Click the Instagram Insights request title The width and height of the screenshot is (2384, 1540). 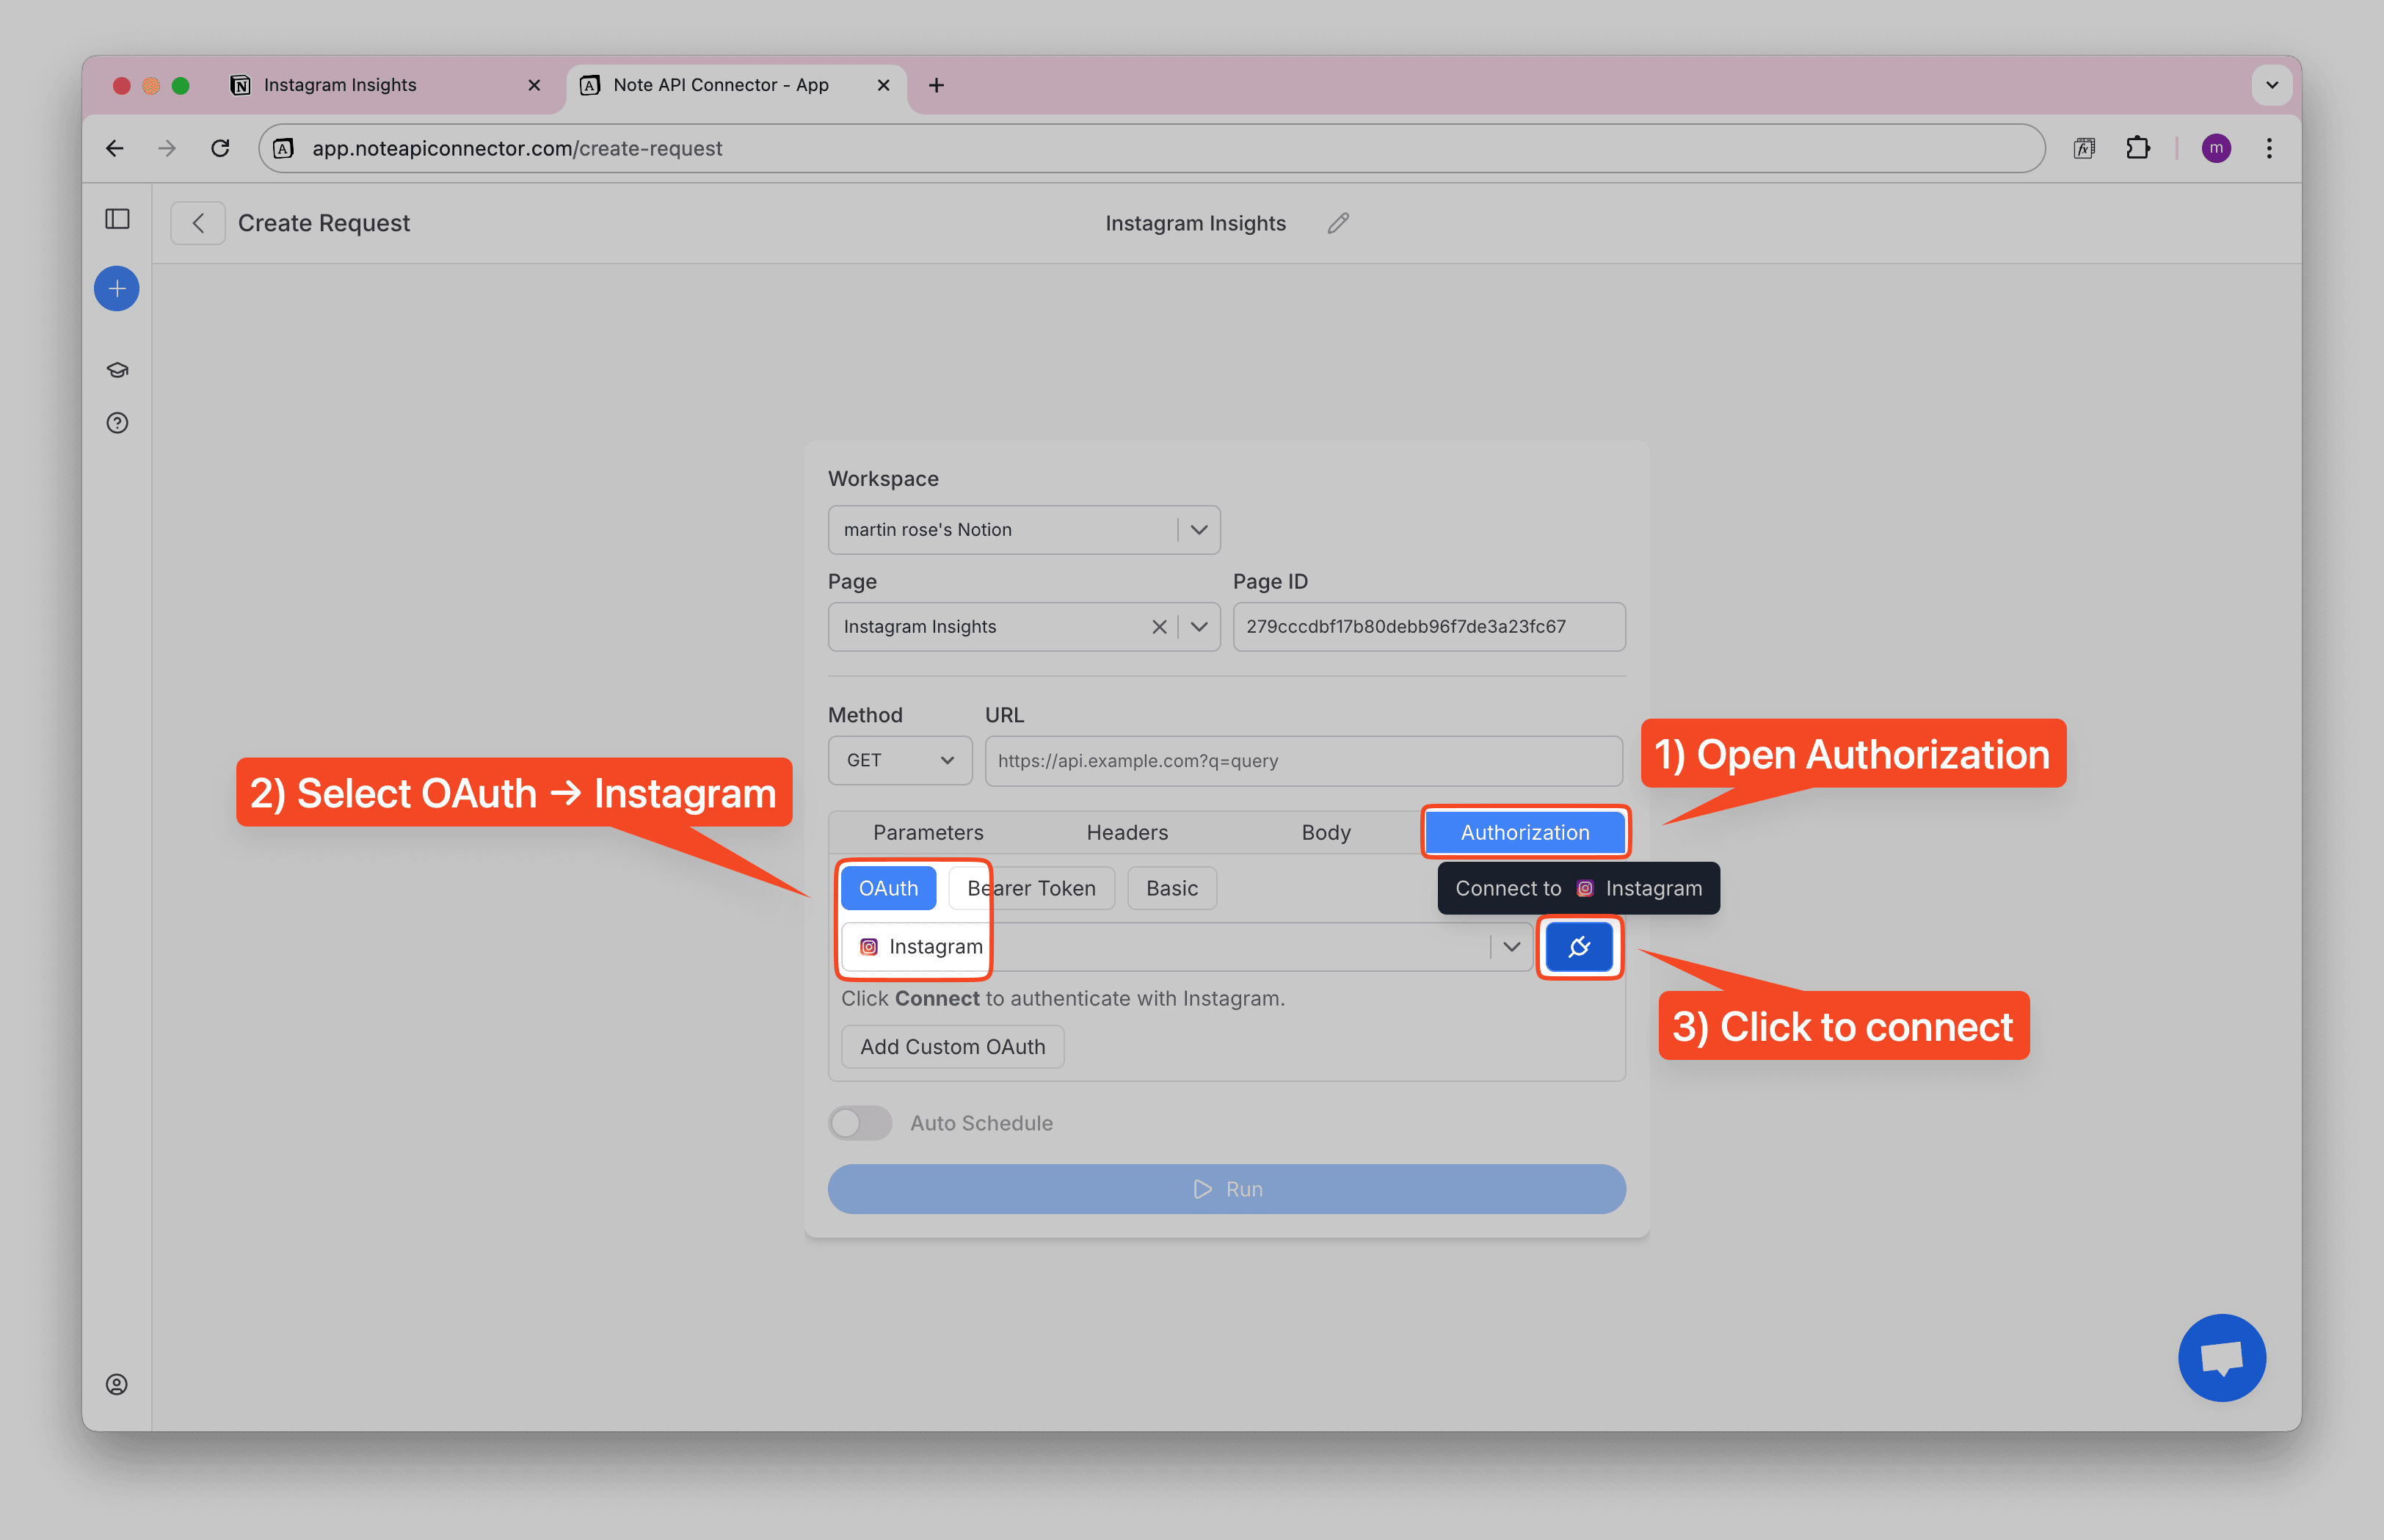coord(1195,223)
